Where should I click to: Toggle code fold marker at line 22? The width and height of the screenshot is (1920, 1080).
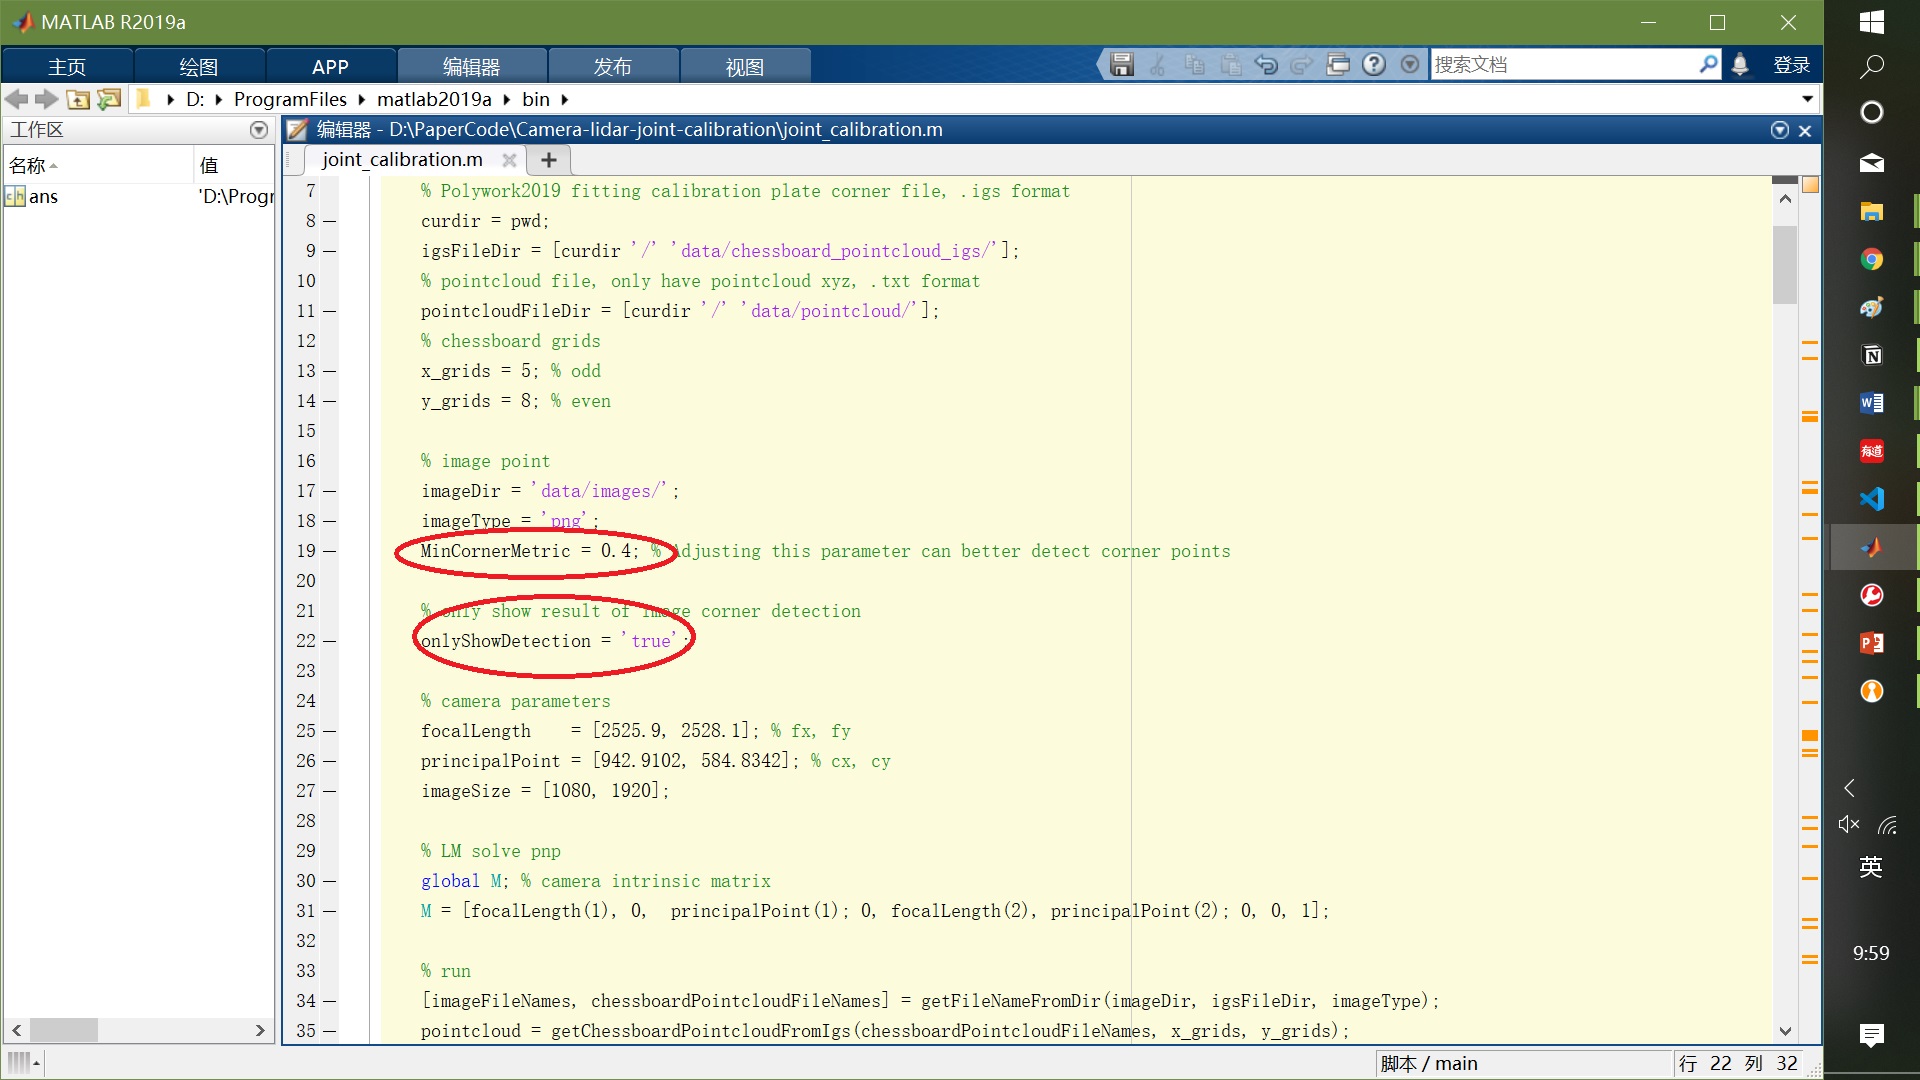pyautogui.click(x=330, y=641)
